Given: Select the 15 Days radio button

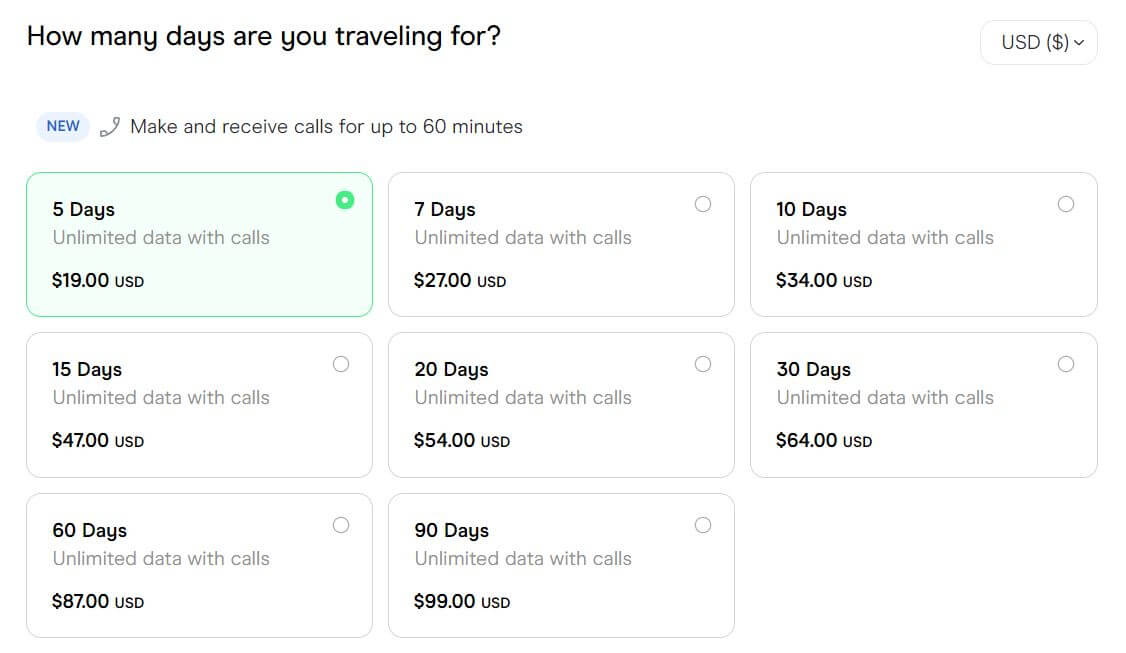Looking at the screenshot, I should (341, 364).
